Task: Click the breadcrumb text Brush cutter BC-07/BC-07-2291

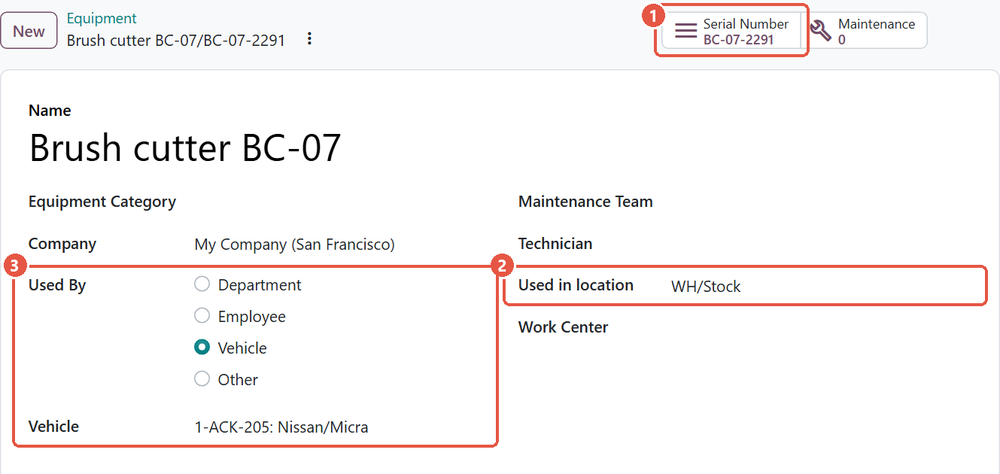Action: [x=175, y=40]
